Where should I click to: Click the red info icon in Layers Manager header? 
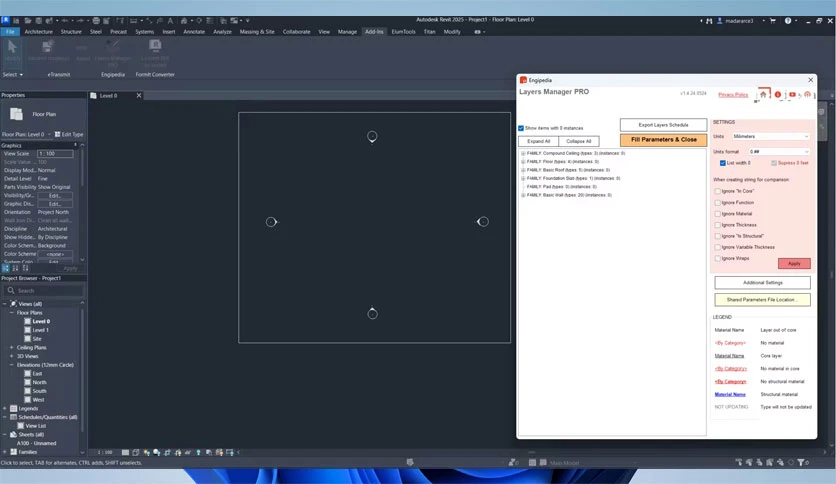coord(778,94)
